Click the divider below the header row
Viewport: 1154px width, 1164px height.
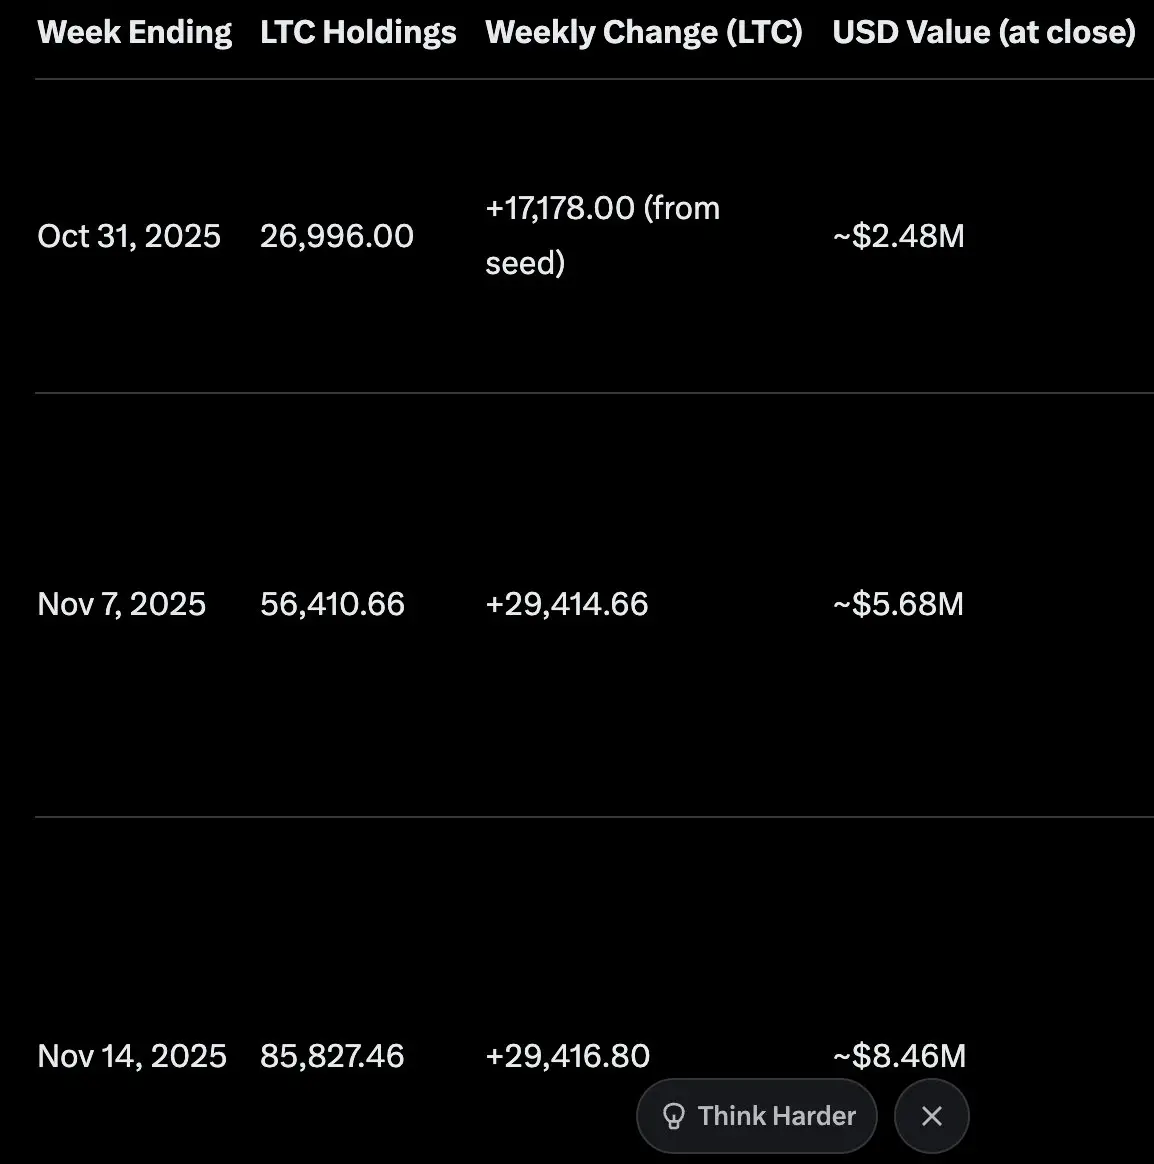tap(594, 79)
